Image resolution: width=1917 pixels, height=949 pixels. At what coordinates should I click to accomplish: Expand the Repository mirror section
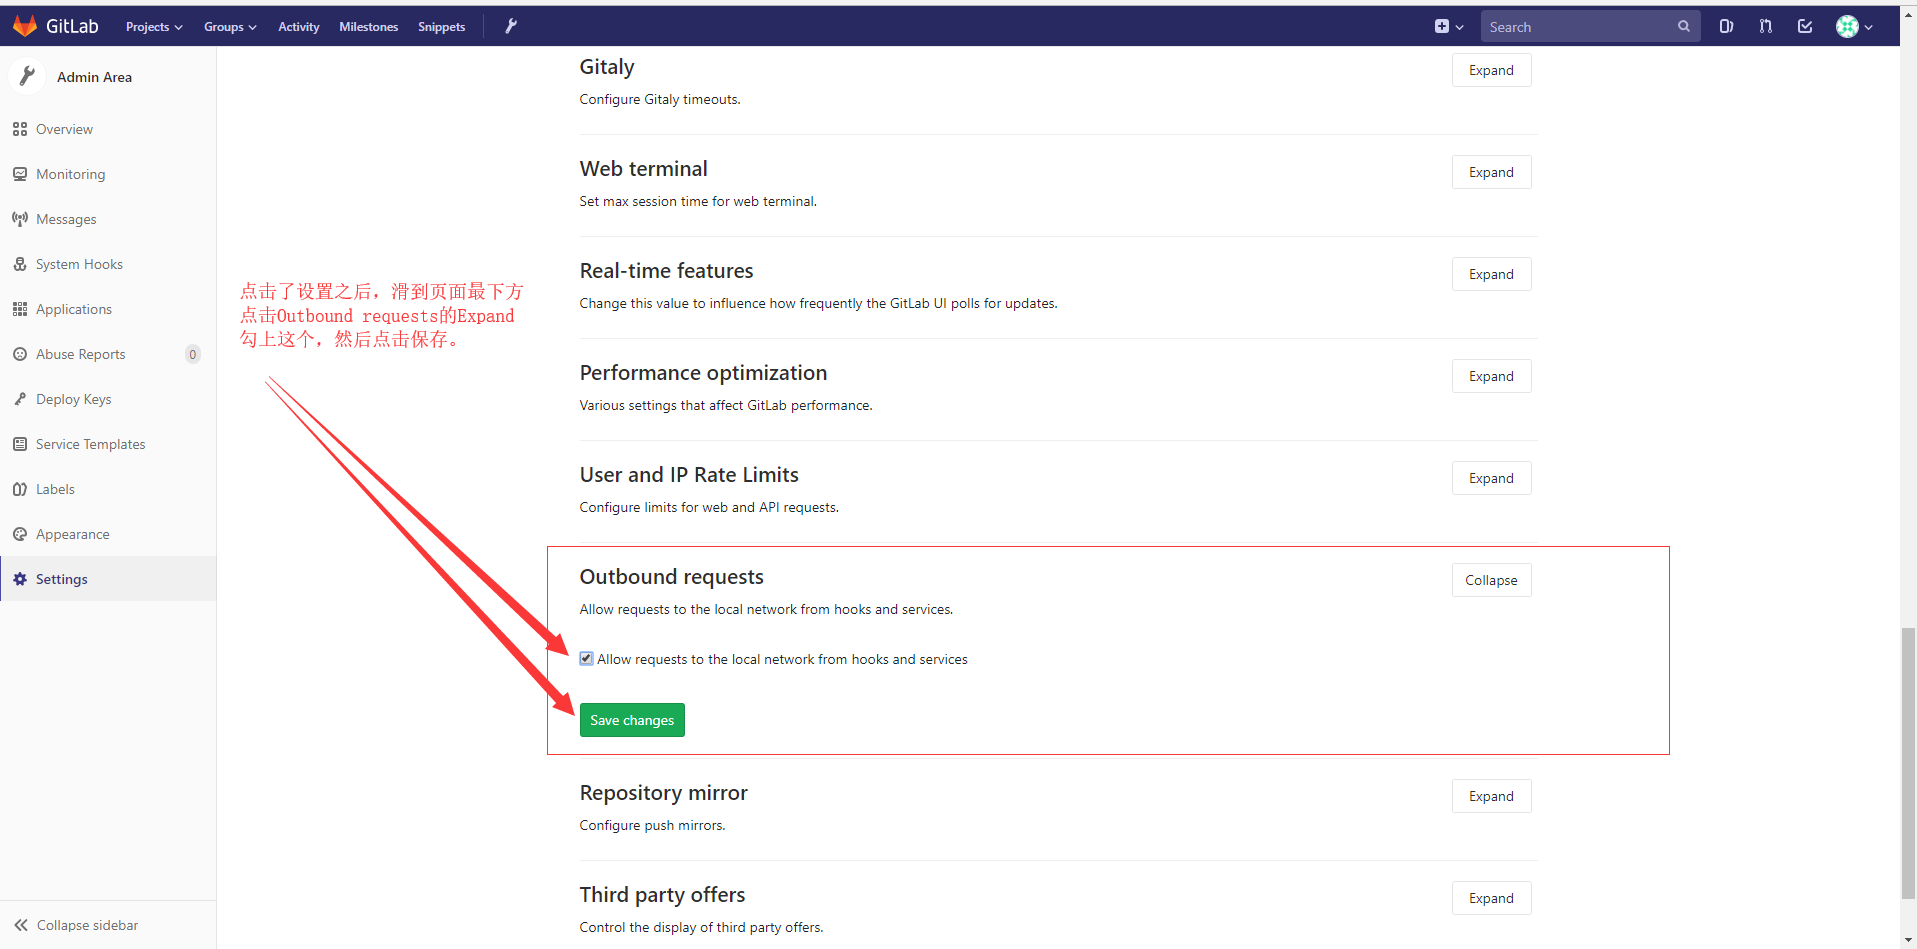pos(1491,796)
